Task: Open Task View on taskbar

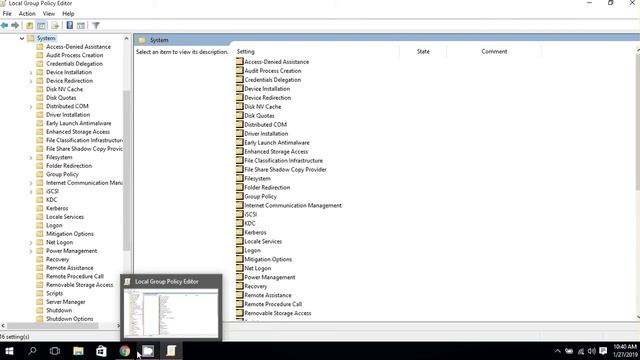Action: tap(55, 351)
